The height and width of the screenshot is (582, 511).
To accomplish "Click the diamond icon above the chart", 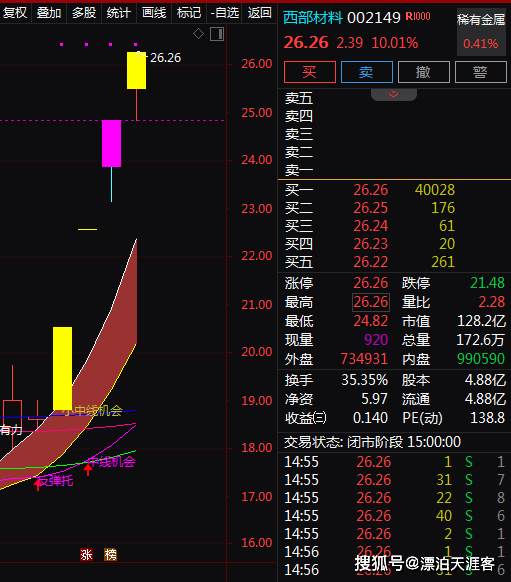I will (199, 34).
